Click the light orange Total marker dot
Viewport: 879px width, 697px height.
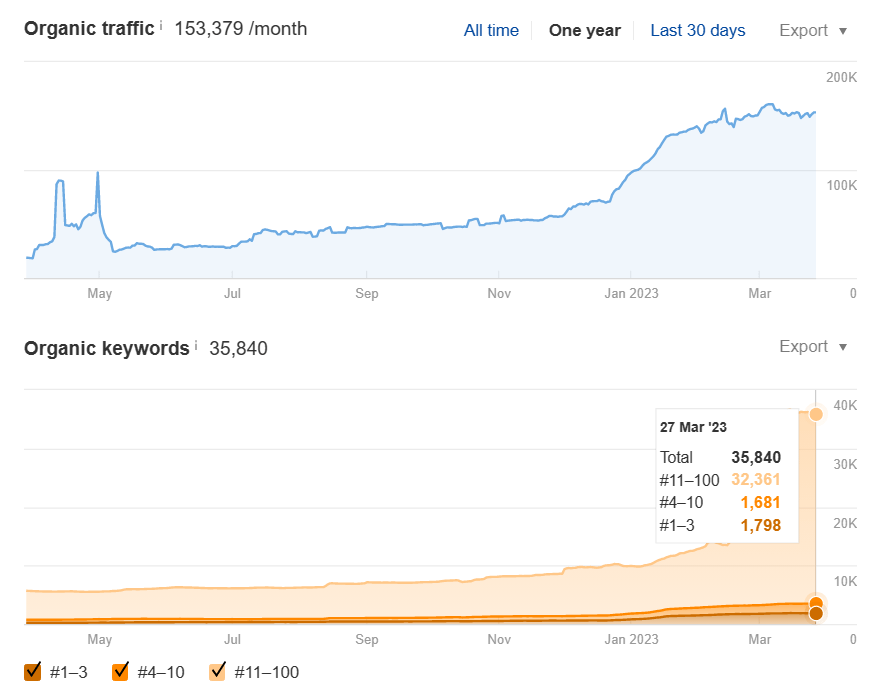point(816,414)
